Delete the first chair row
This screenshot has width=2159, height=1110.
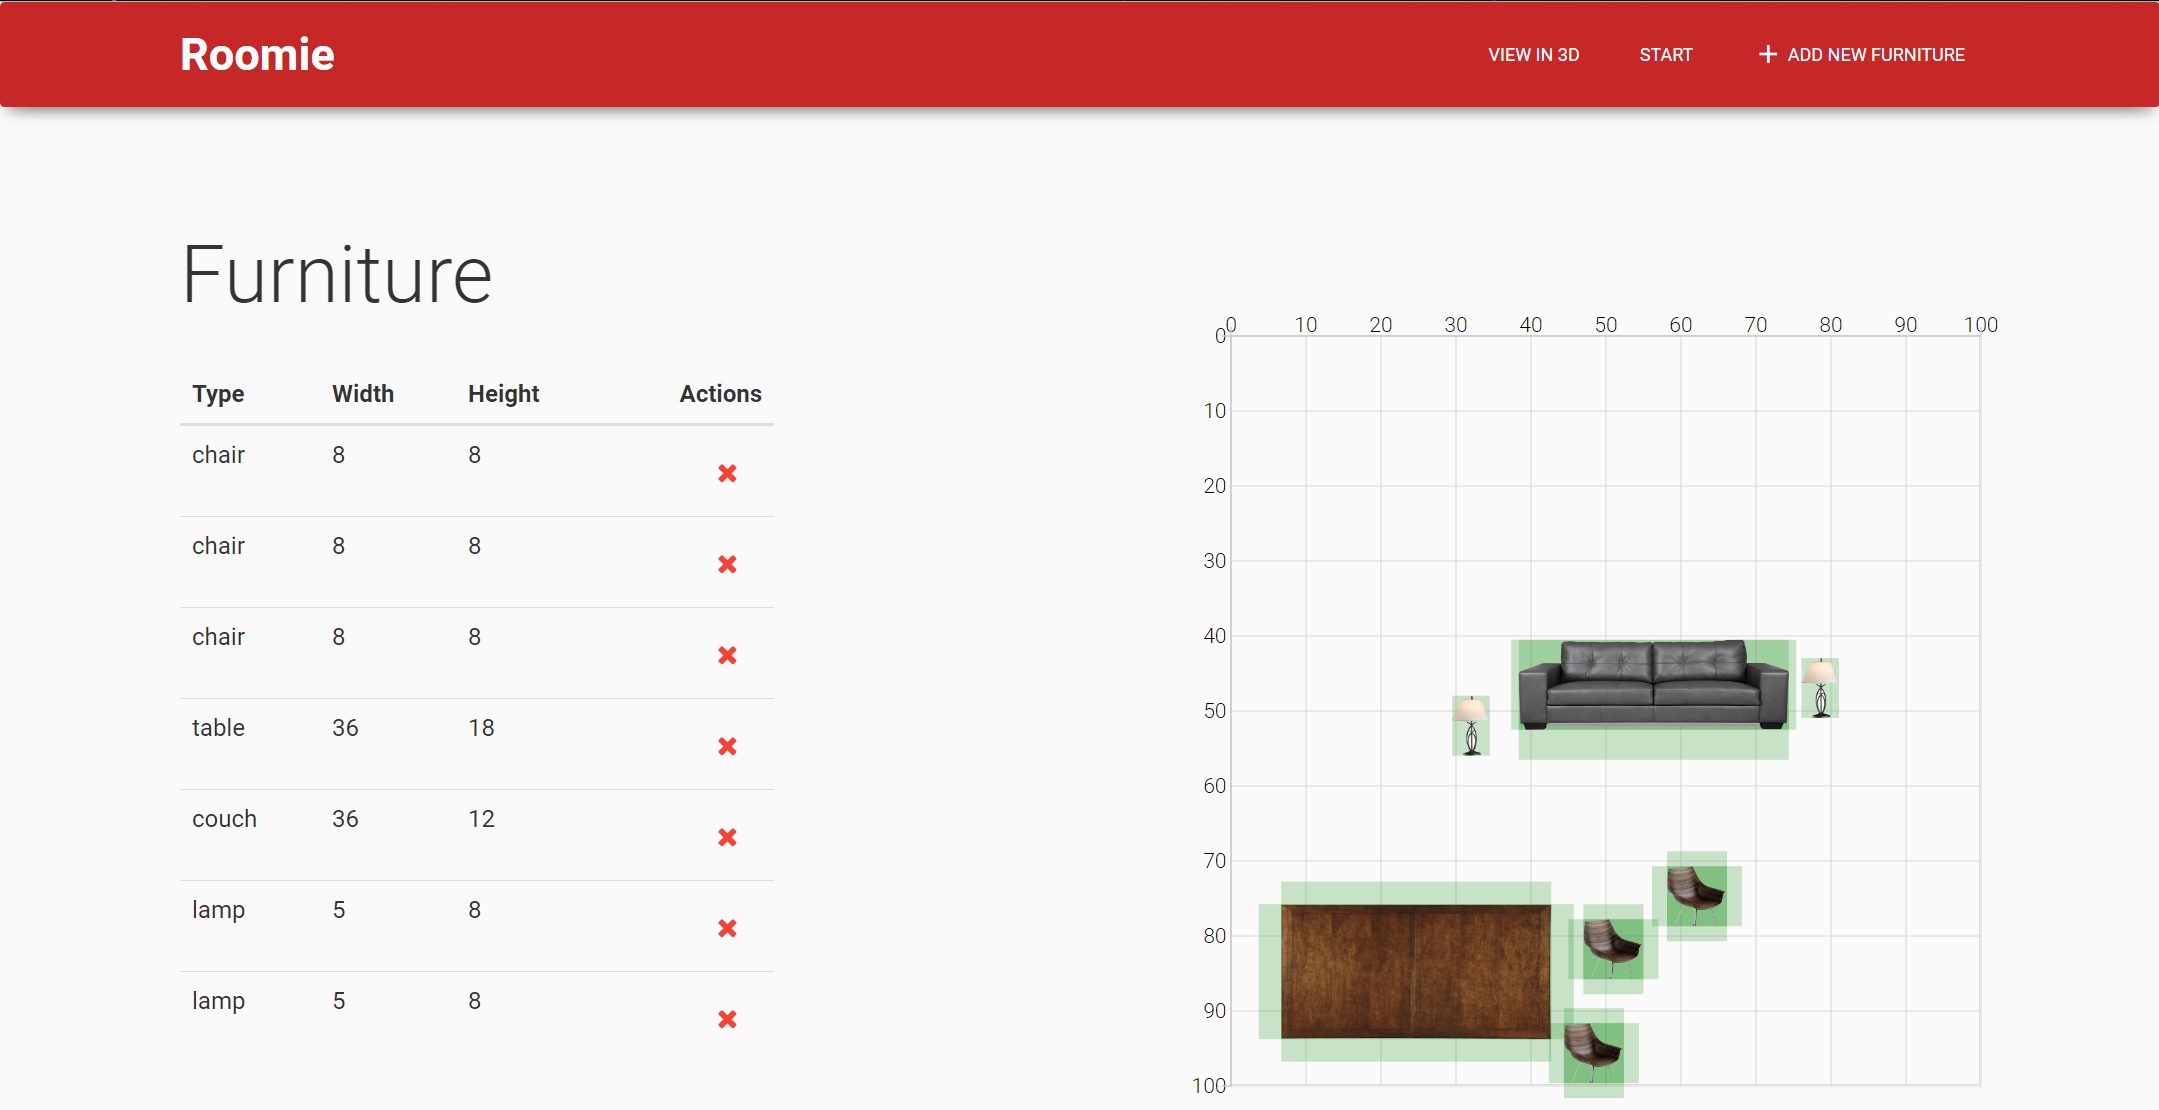point(727,473)
